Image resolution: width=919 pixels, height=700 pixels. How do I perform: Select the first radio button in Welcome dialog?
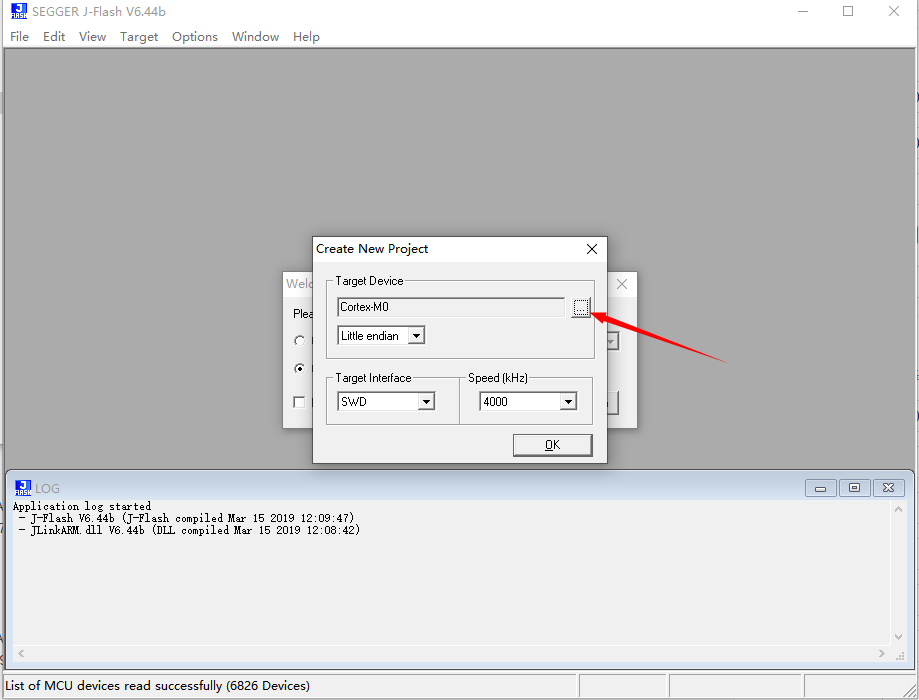coord(299,341)
